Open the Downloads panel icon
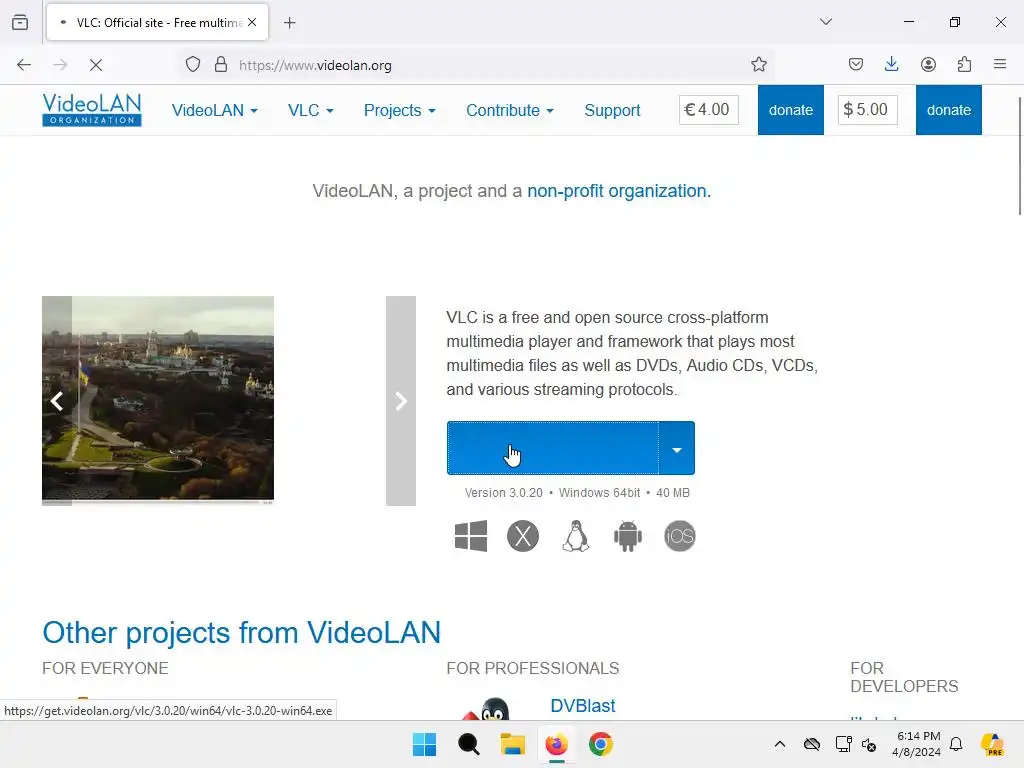 (x=891, y=64)
